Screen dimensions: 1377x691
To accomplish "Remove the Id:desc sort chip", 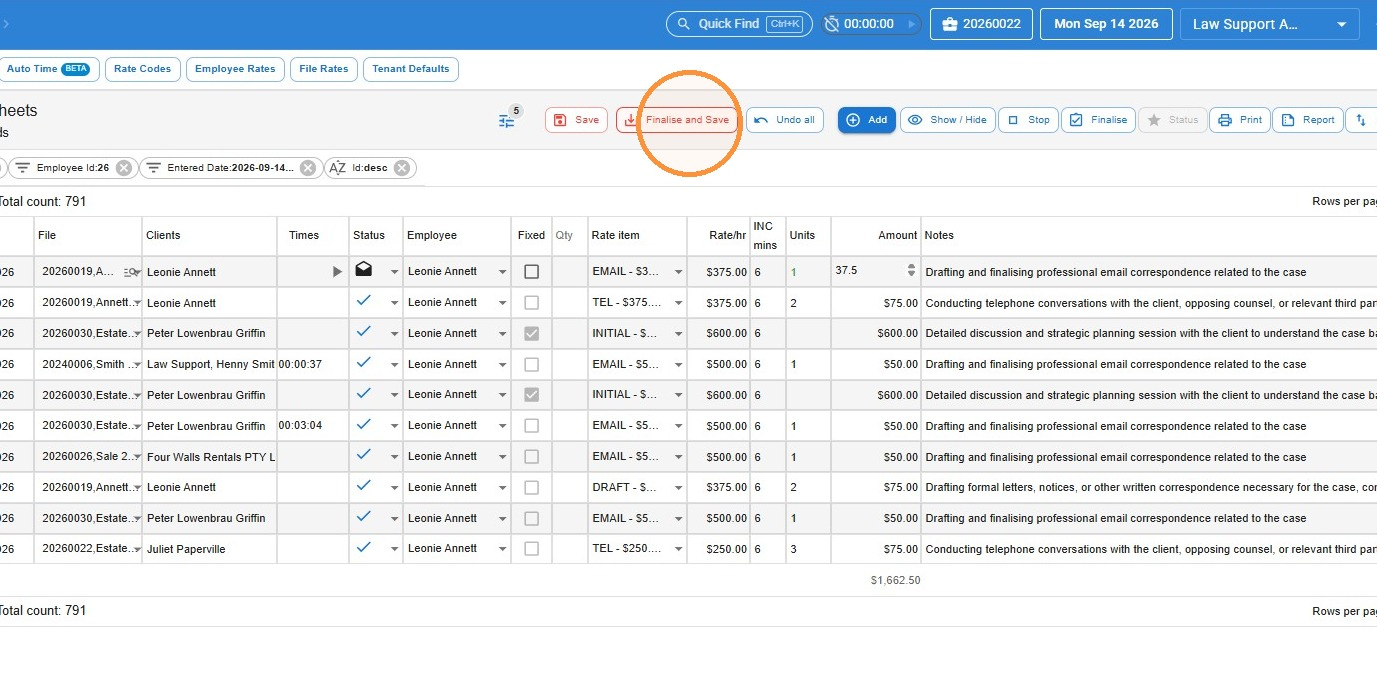I will pyautogui.click(x=402, y=168).
